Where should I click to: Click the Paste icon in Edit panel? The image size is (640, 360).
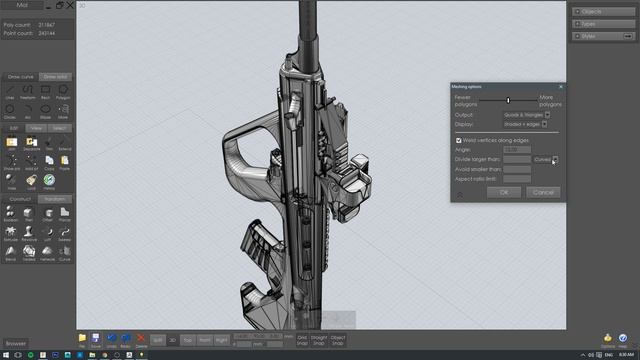pyautogui.click(x=64, y=163)
